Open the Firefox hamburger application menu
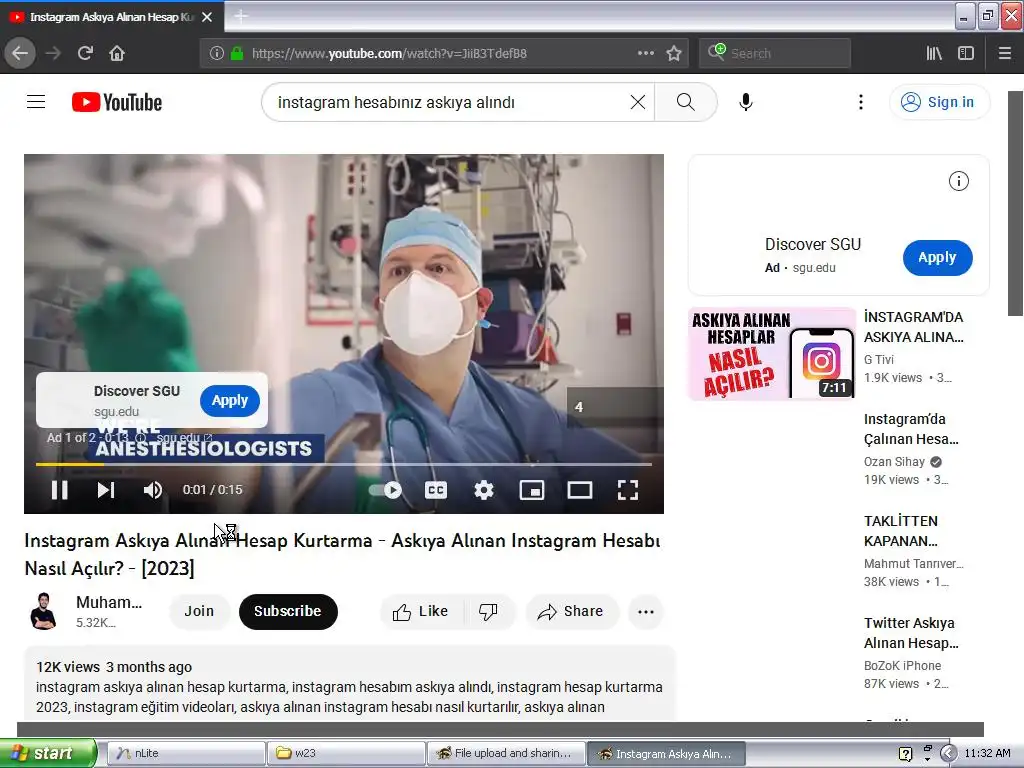1024x768 pixels. [1004, 53]
